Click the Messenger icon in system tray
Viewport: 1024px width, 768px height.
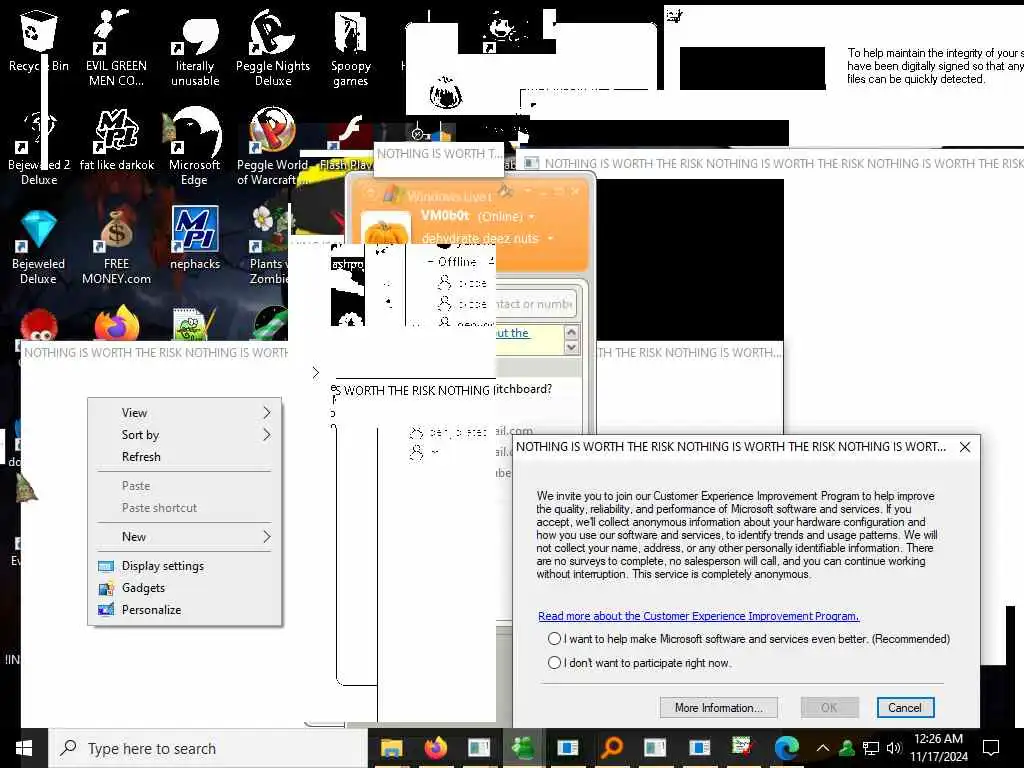click(x=847, y=748)
